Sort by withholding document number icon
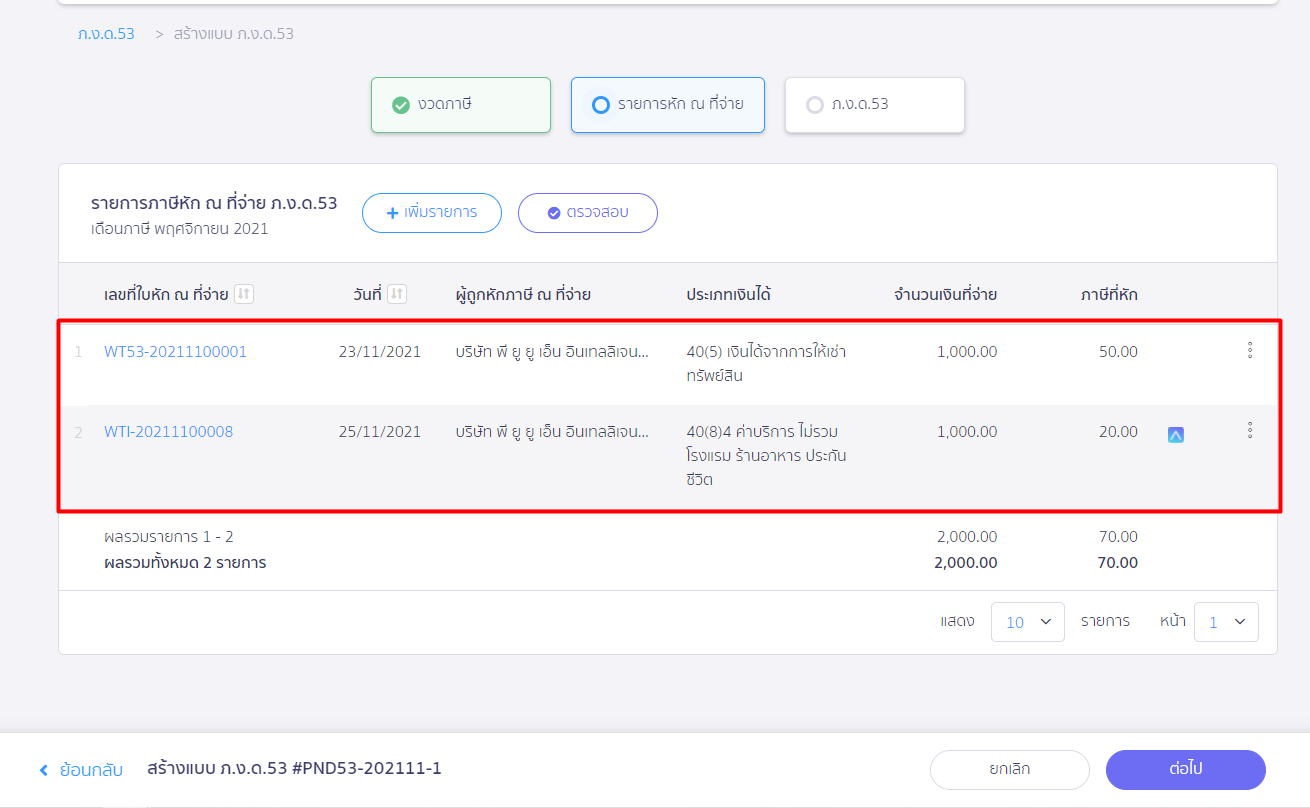1310x808 pixels. [x=244, y=294]
